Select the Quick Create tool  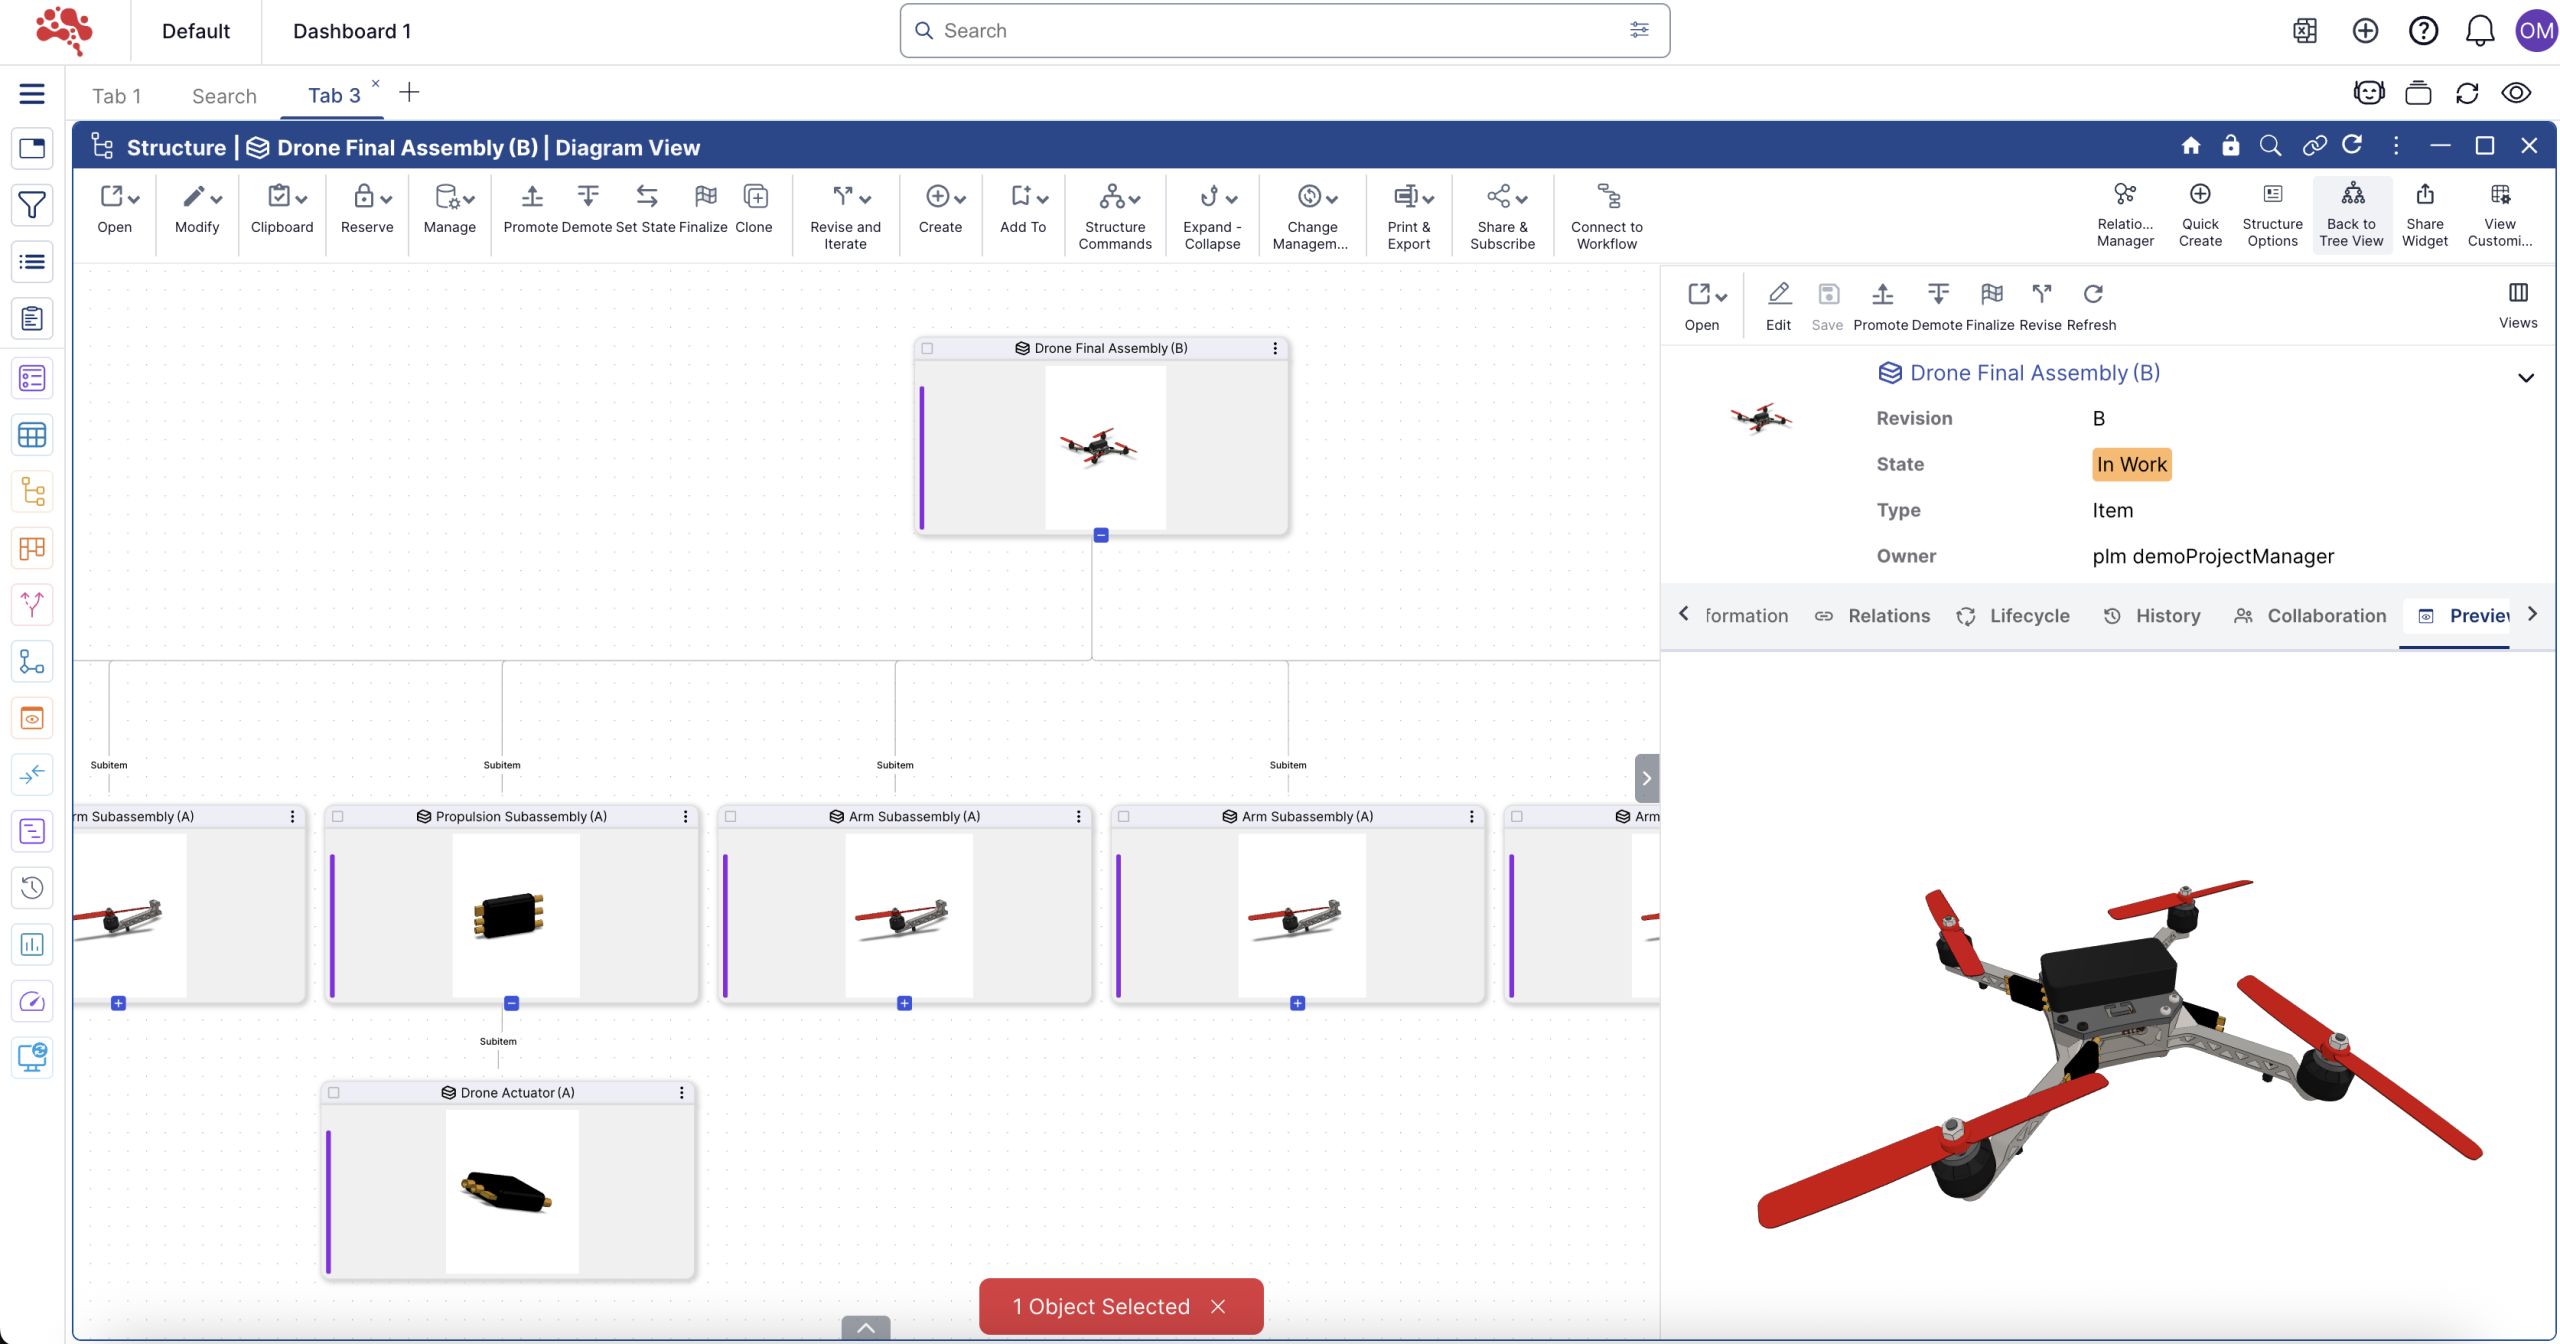point(2199,213)
